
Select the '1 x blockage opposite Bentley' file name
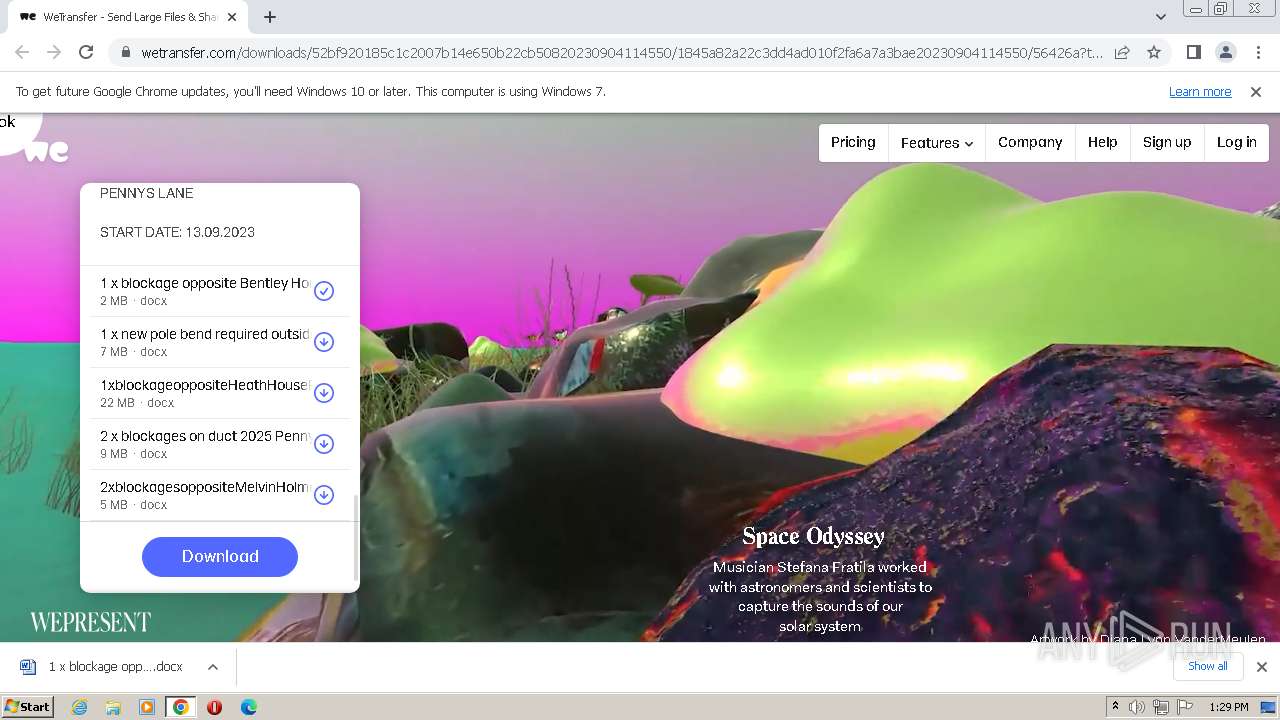205,283
